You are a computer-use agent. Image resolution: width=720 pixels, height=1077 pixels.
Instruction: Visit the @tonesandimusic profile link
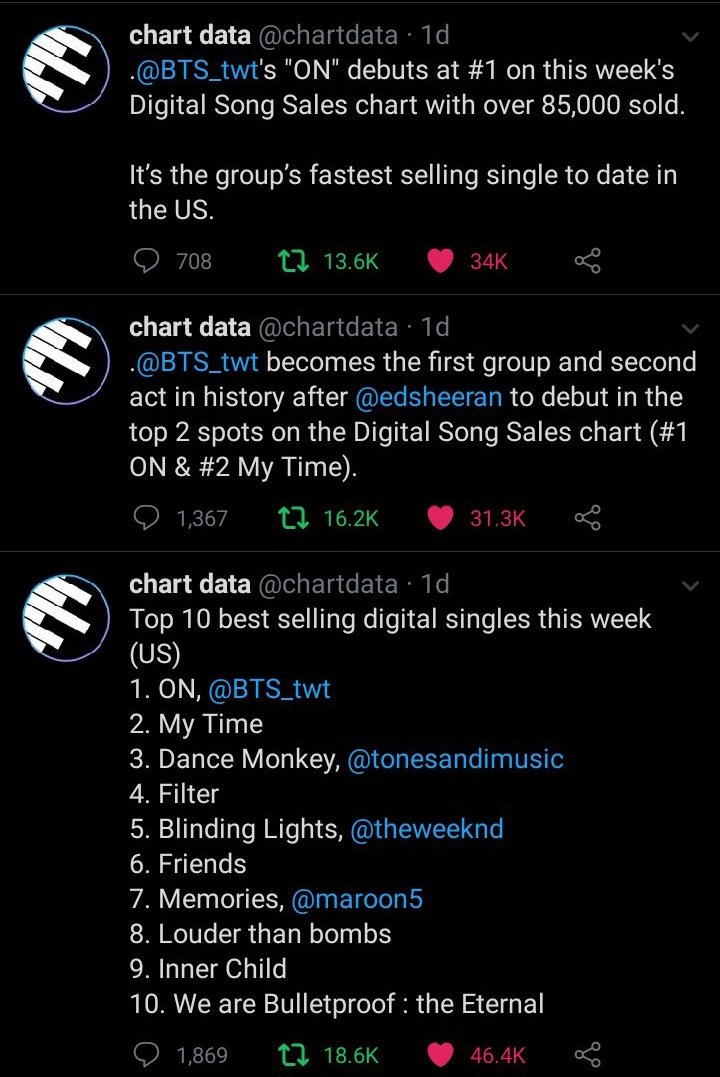click(455, 759)
